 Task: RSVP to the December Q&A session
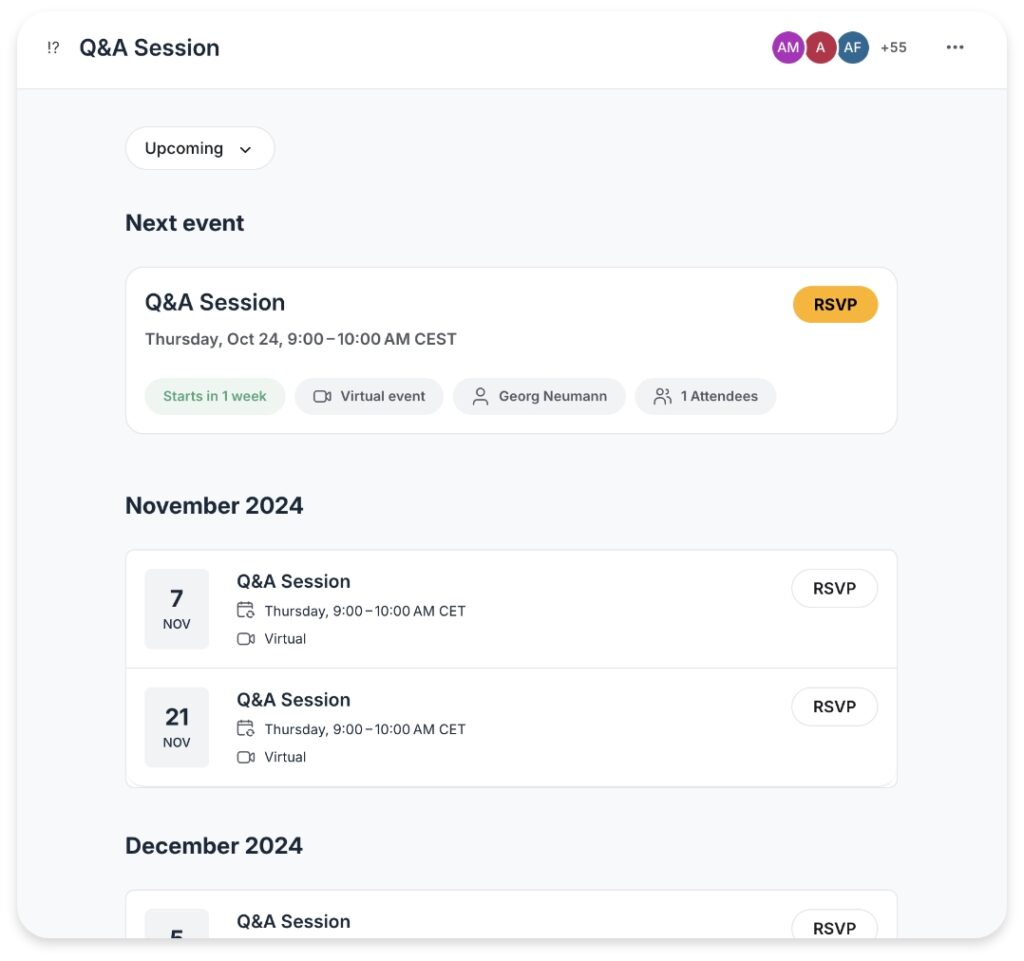(834, 926)
